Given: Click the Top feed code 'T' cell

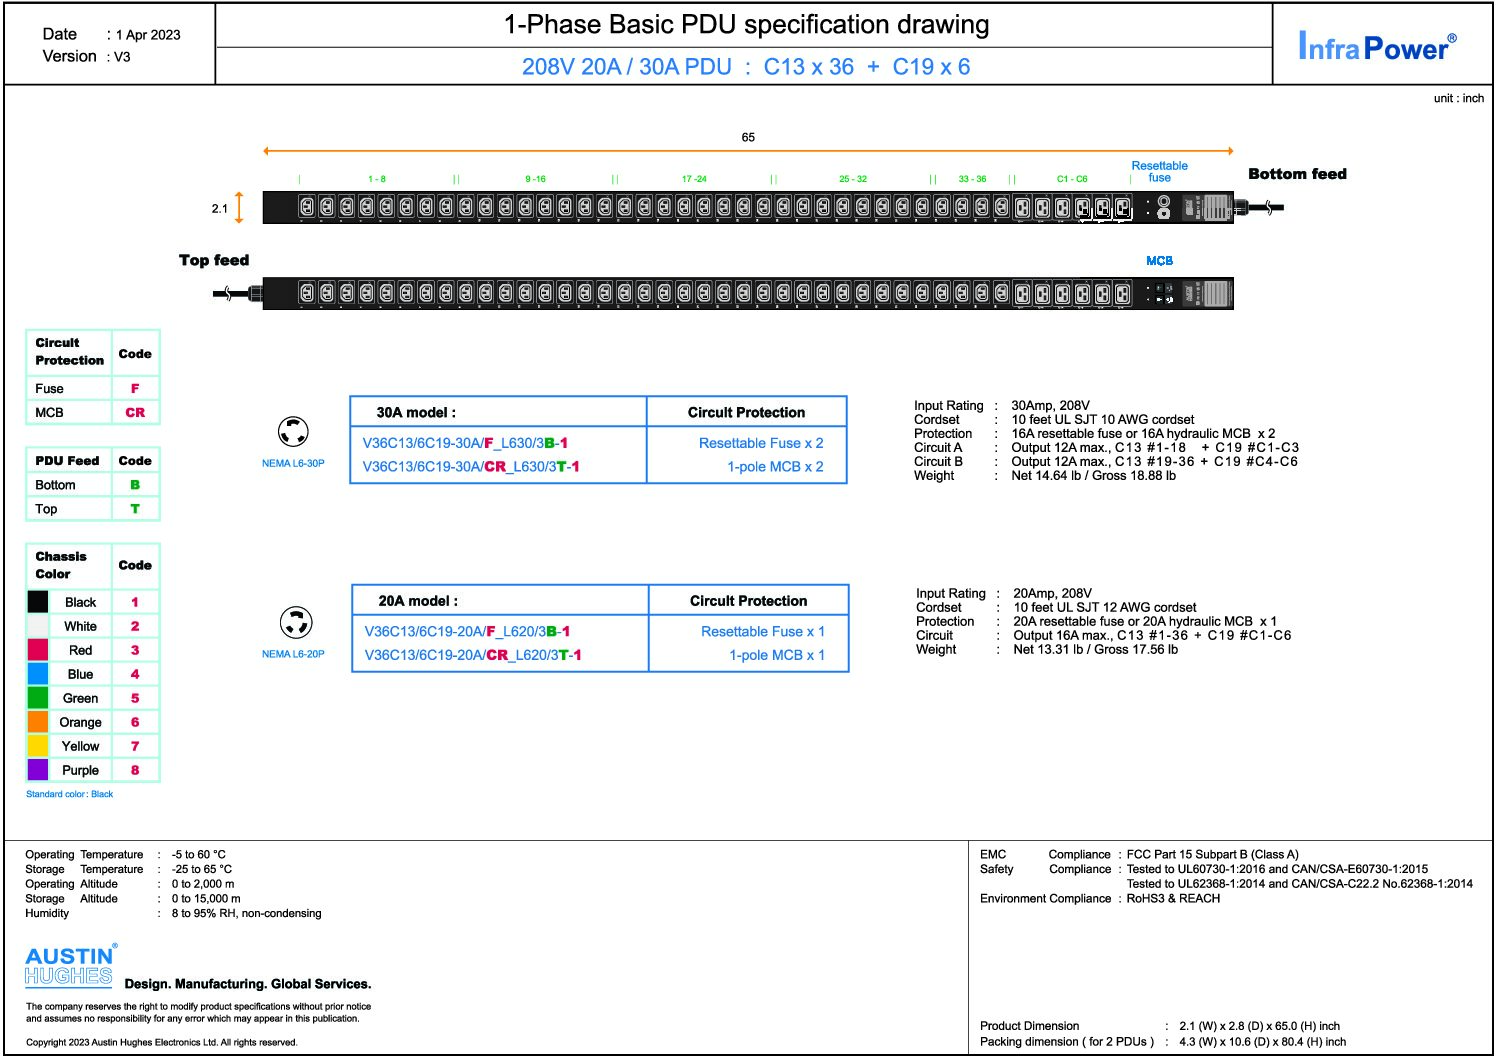Looking at the screenshot, I should tap(135, 509).
